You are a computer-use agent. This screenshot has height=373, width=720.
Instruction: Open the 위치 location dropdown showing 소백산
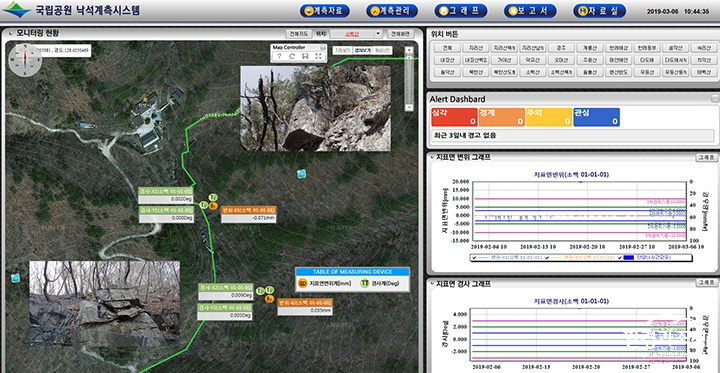pyautogui.click(x=355, y=34)
